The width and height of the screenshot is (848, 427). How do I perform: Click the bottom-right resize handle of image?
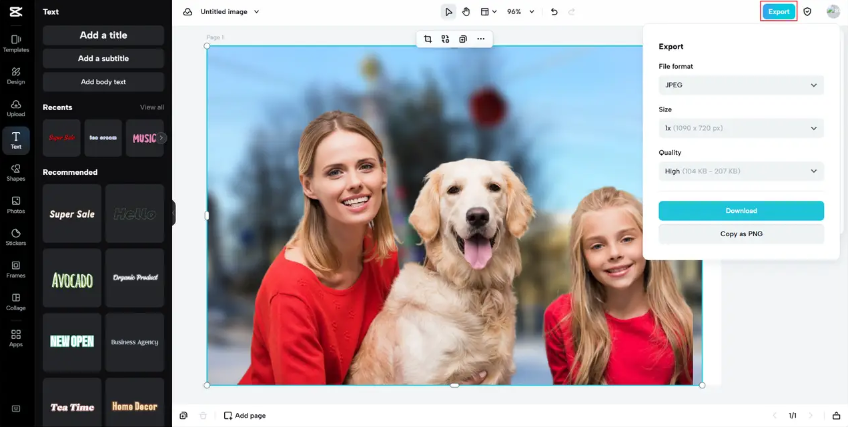pos(702,385)
